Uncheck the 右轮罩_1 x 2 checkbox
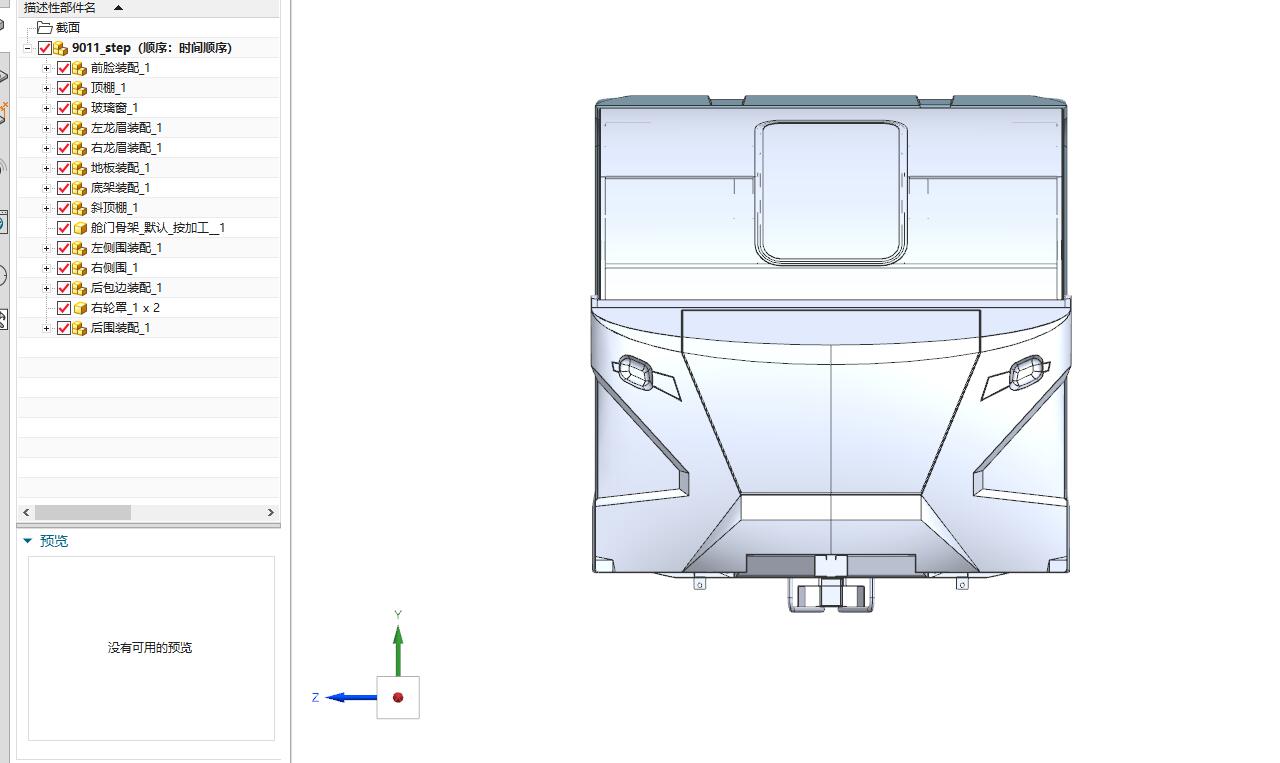The height and width of the screenshot is (763, 1280). pos(64,308)
